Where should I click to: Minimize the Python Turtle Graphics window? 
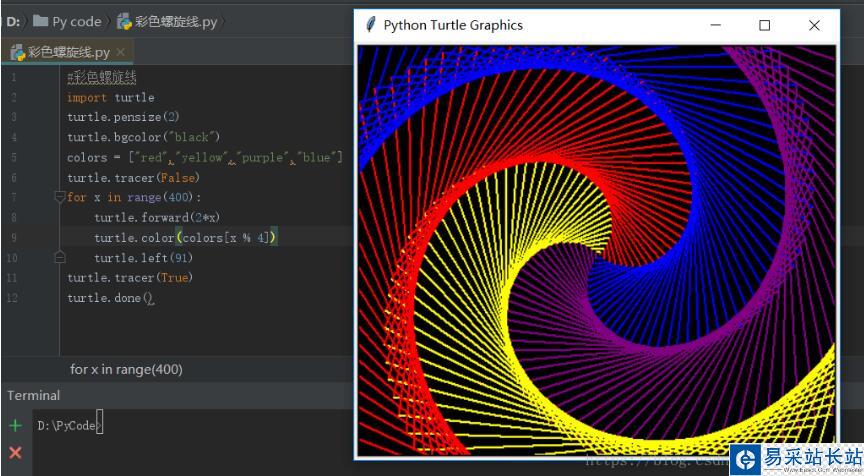(716, 25)
